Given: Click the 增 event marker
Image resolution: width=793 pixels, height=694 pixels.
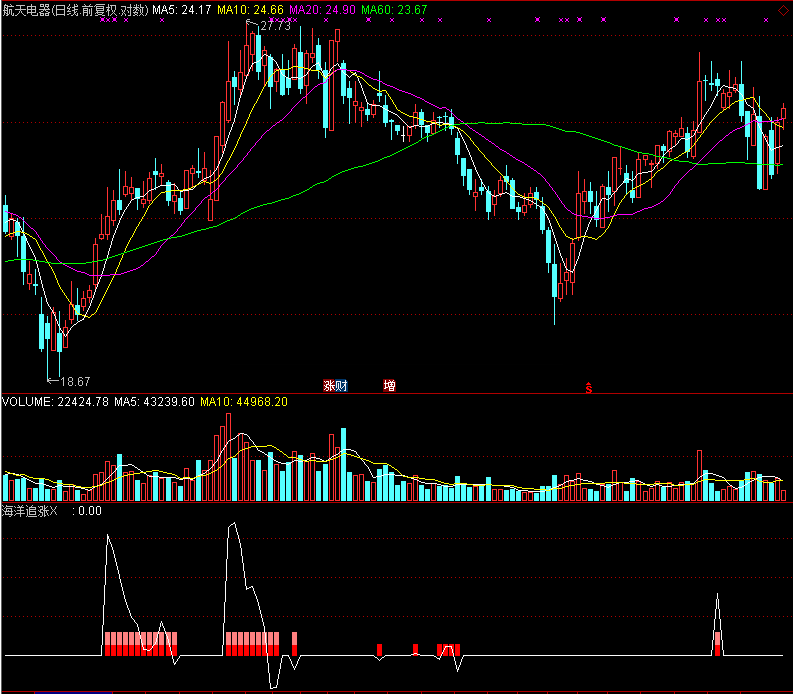Looking at the screenshot, I should (389, 385).
